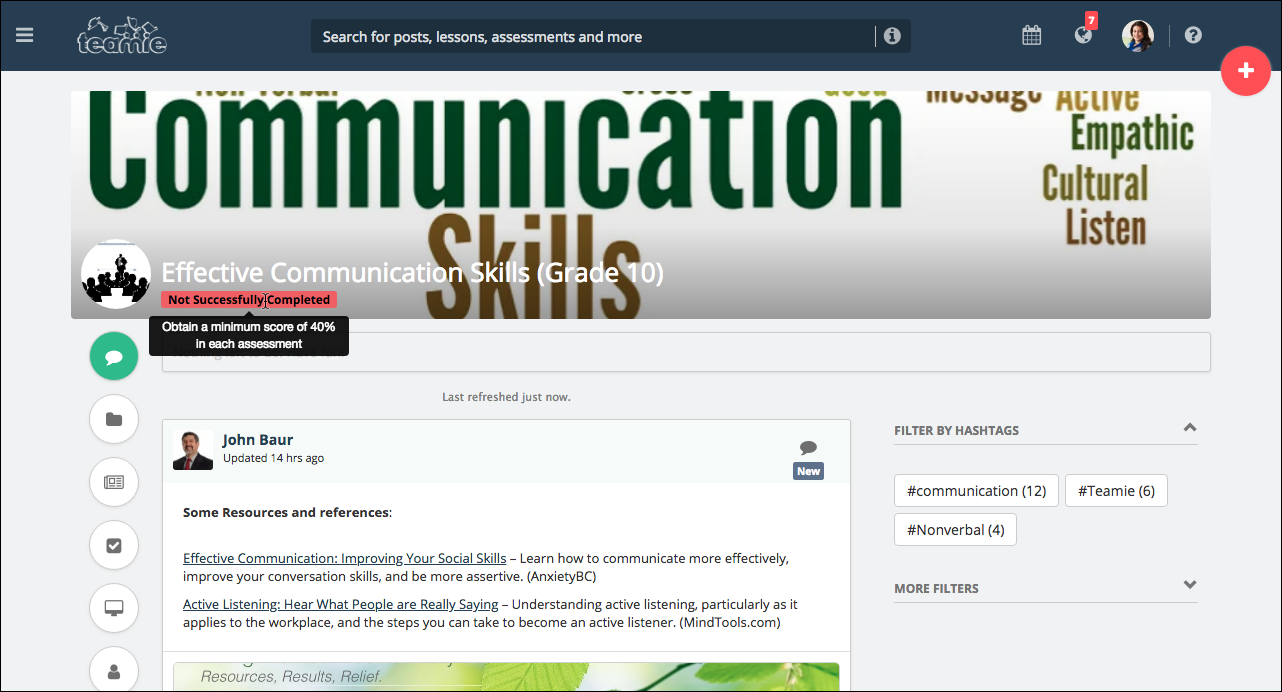Click the classroom group avatar image

[x=116, y=274]
